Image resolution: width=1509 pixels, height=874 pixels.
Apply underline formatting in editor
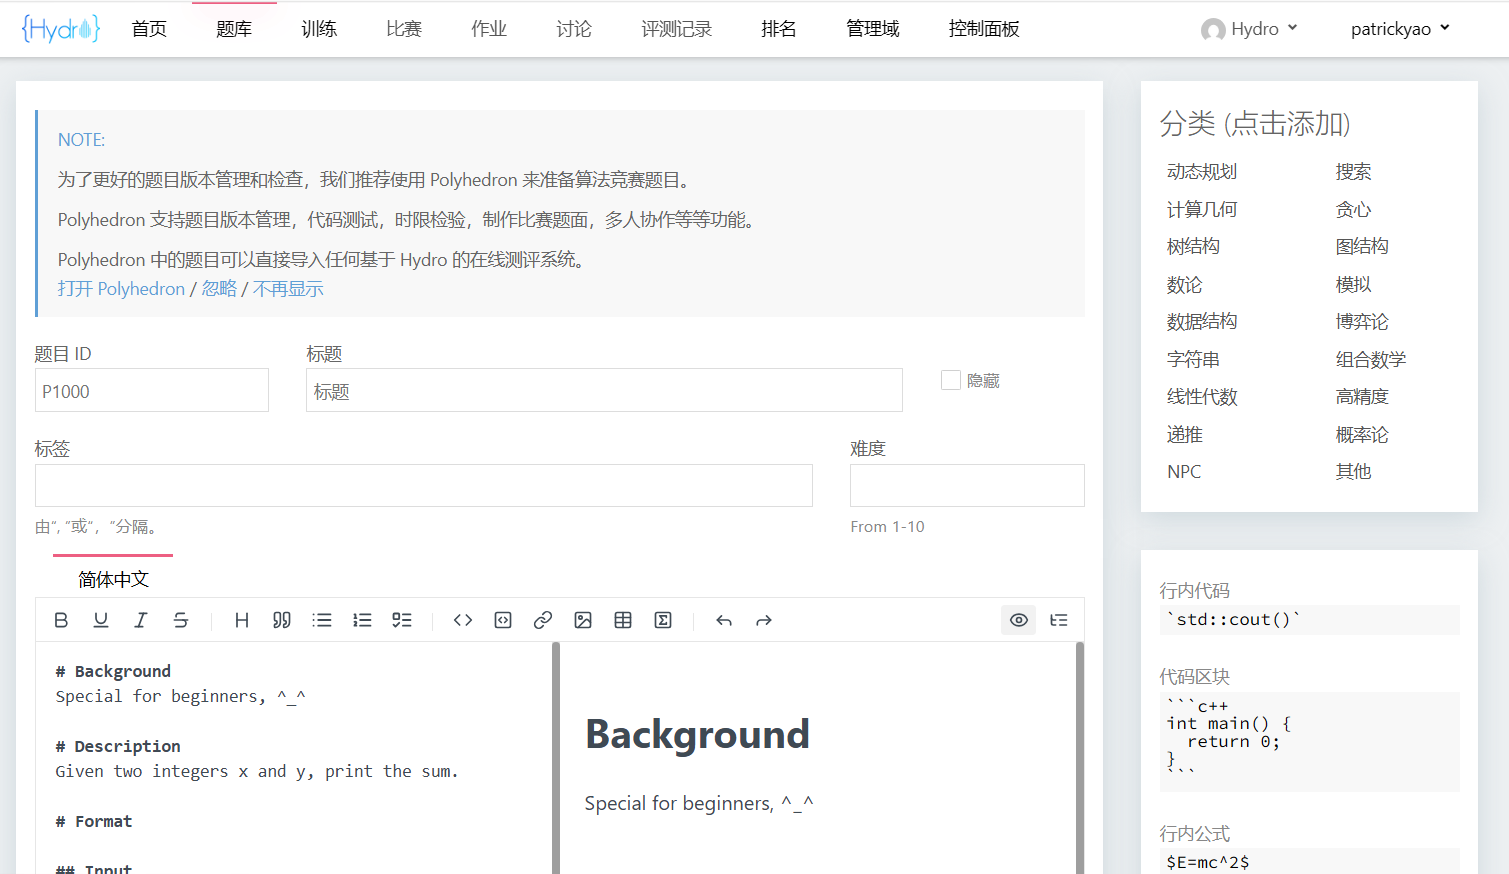(101, 620)
